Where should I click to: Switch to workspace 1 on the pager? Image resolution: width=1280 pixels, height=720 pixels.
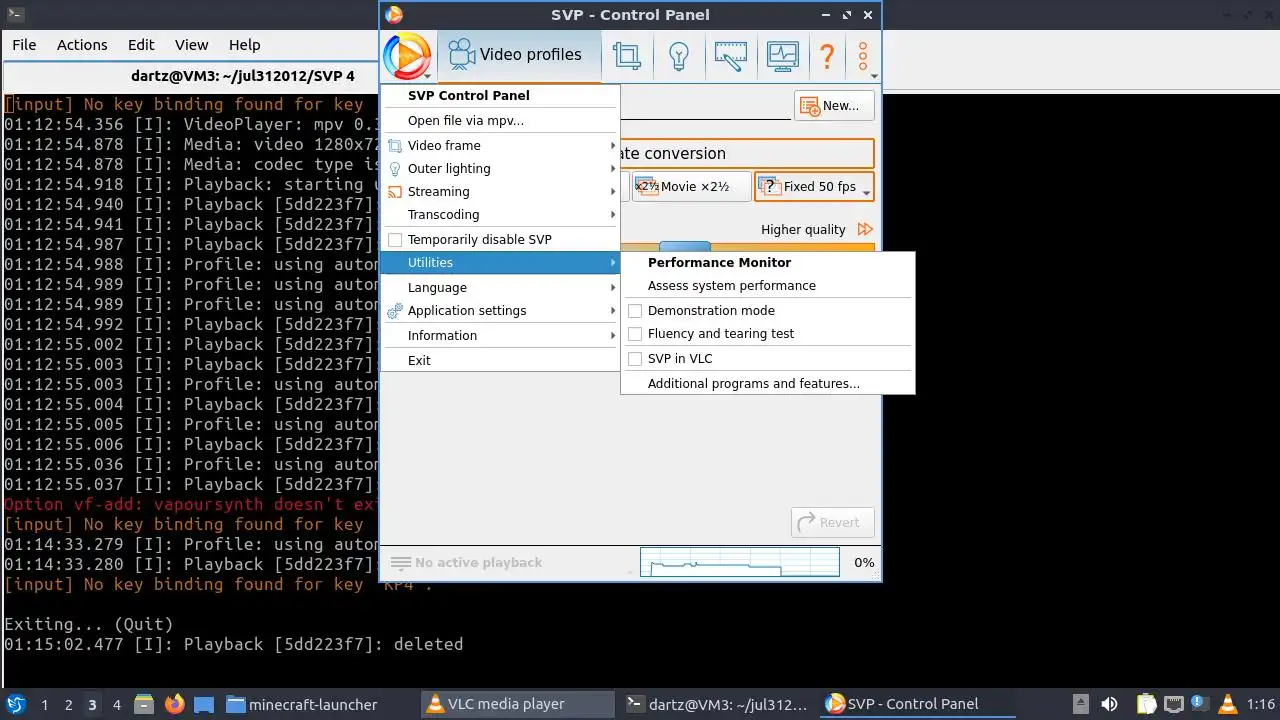pyautogui.click(x=44, y=704)
